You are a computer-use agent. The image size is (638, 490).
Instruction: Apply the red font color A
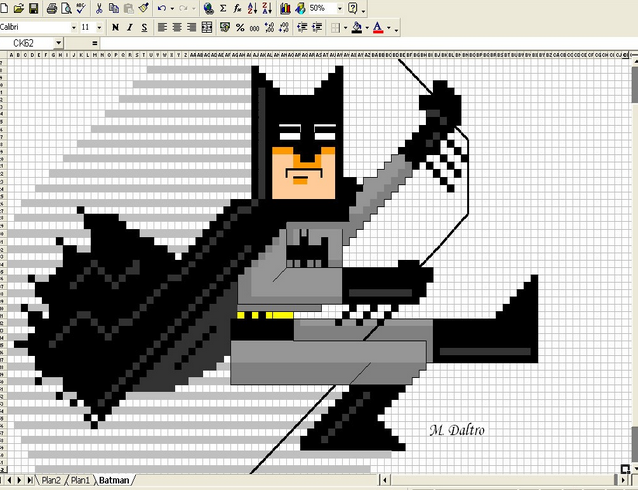tap(378, 27)
